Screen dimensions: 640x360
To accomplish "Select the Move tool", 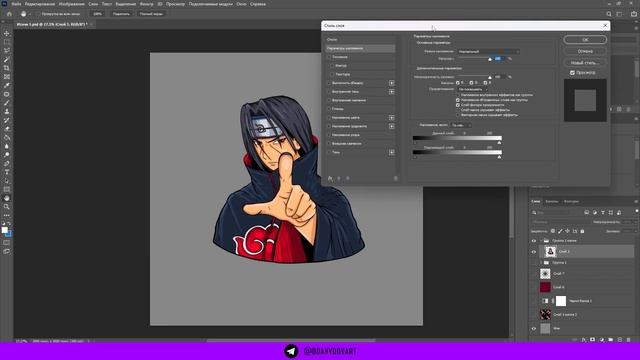I will pos(7,33).
